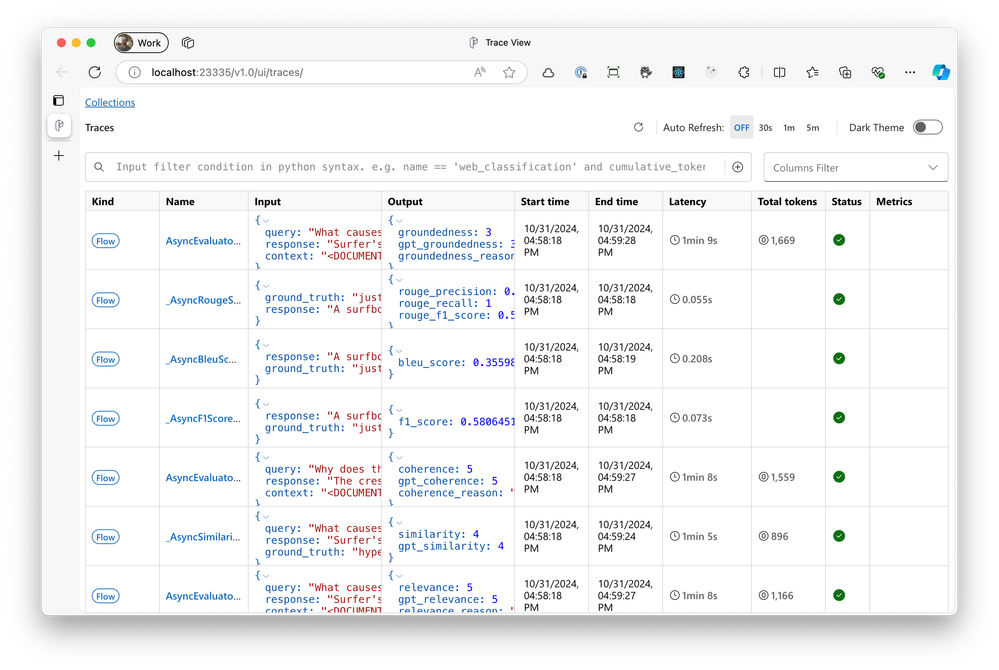Open split screen view icon

[x=779, y=73]
